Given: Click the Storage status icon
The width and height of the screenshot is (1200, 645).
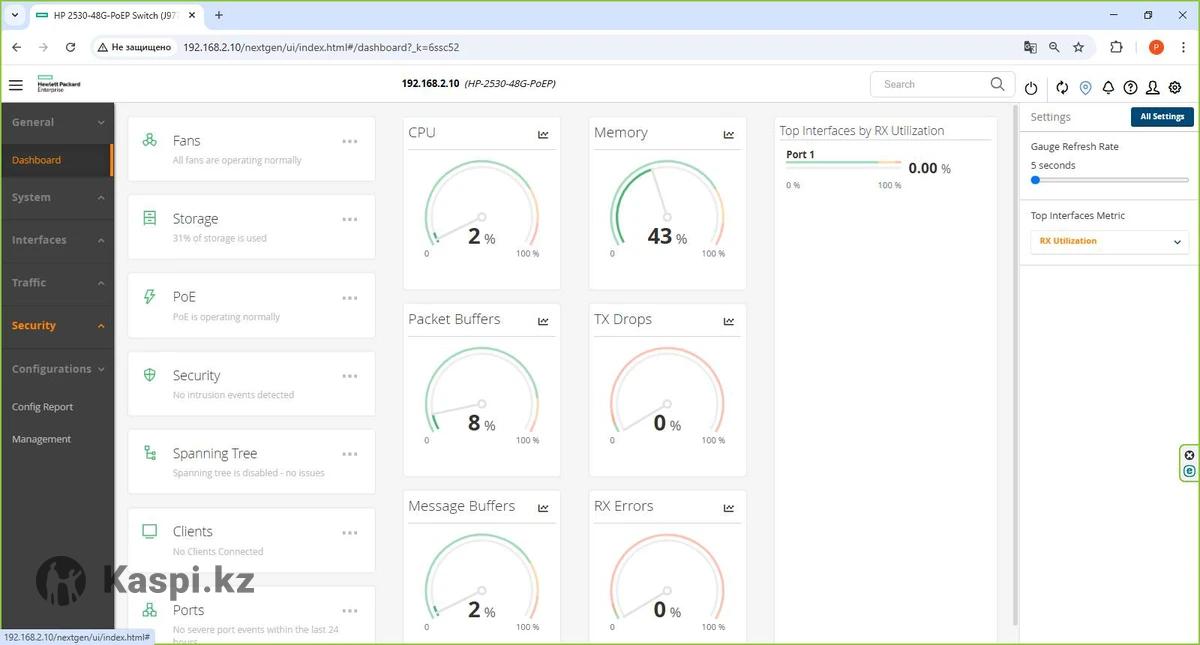Looking at the screenshot, I should [150, 218].
